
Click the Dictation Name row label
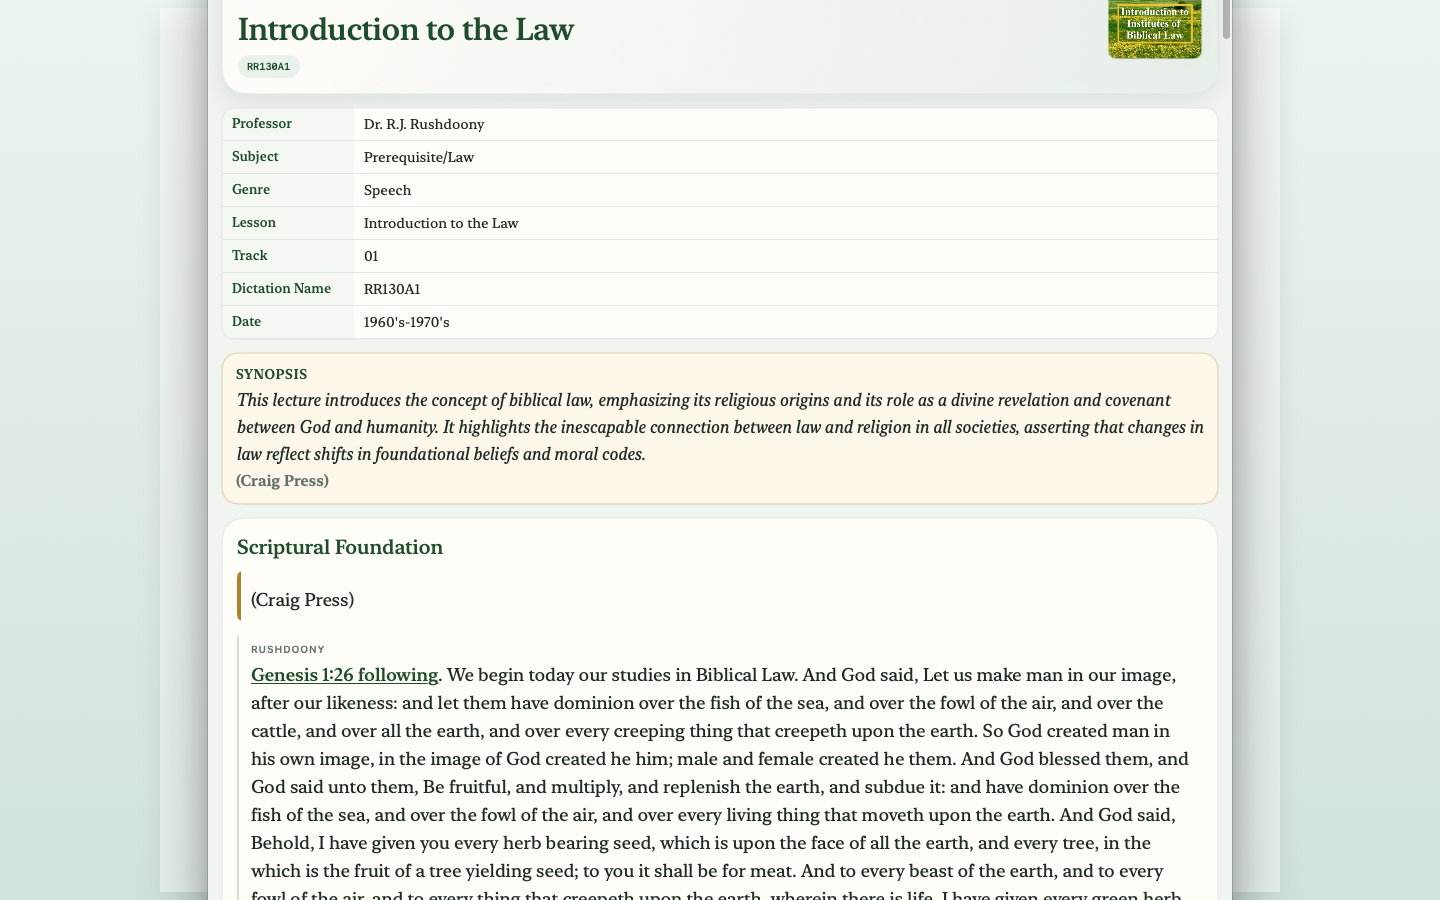(x=281, y=289)
